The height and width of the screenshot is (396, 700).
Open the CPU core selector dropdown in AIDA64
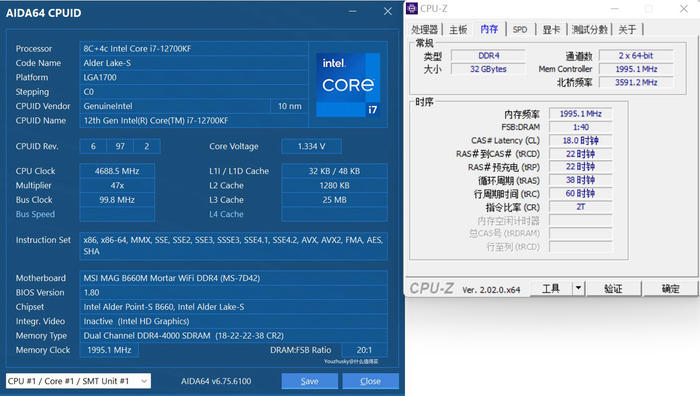tap(78, 381)
